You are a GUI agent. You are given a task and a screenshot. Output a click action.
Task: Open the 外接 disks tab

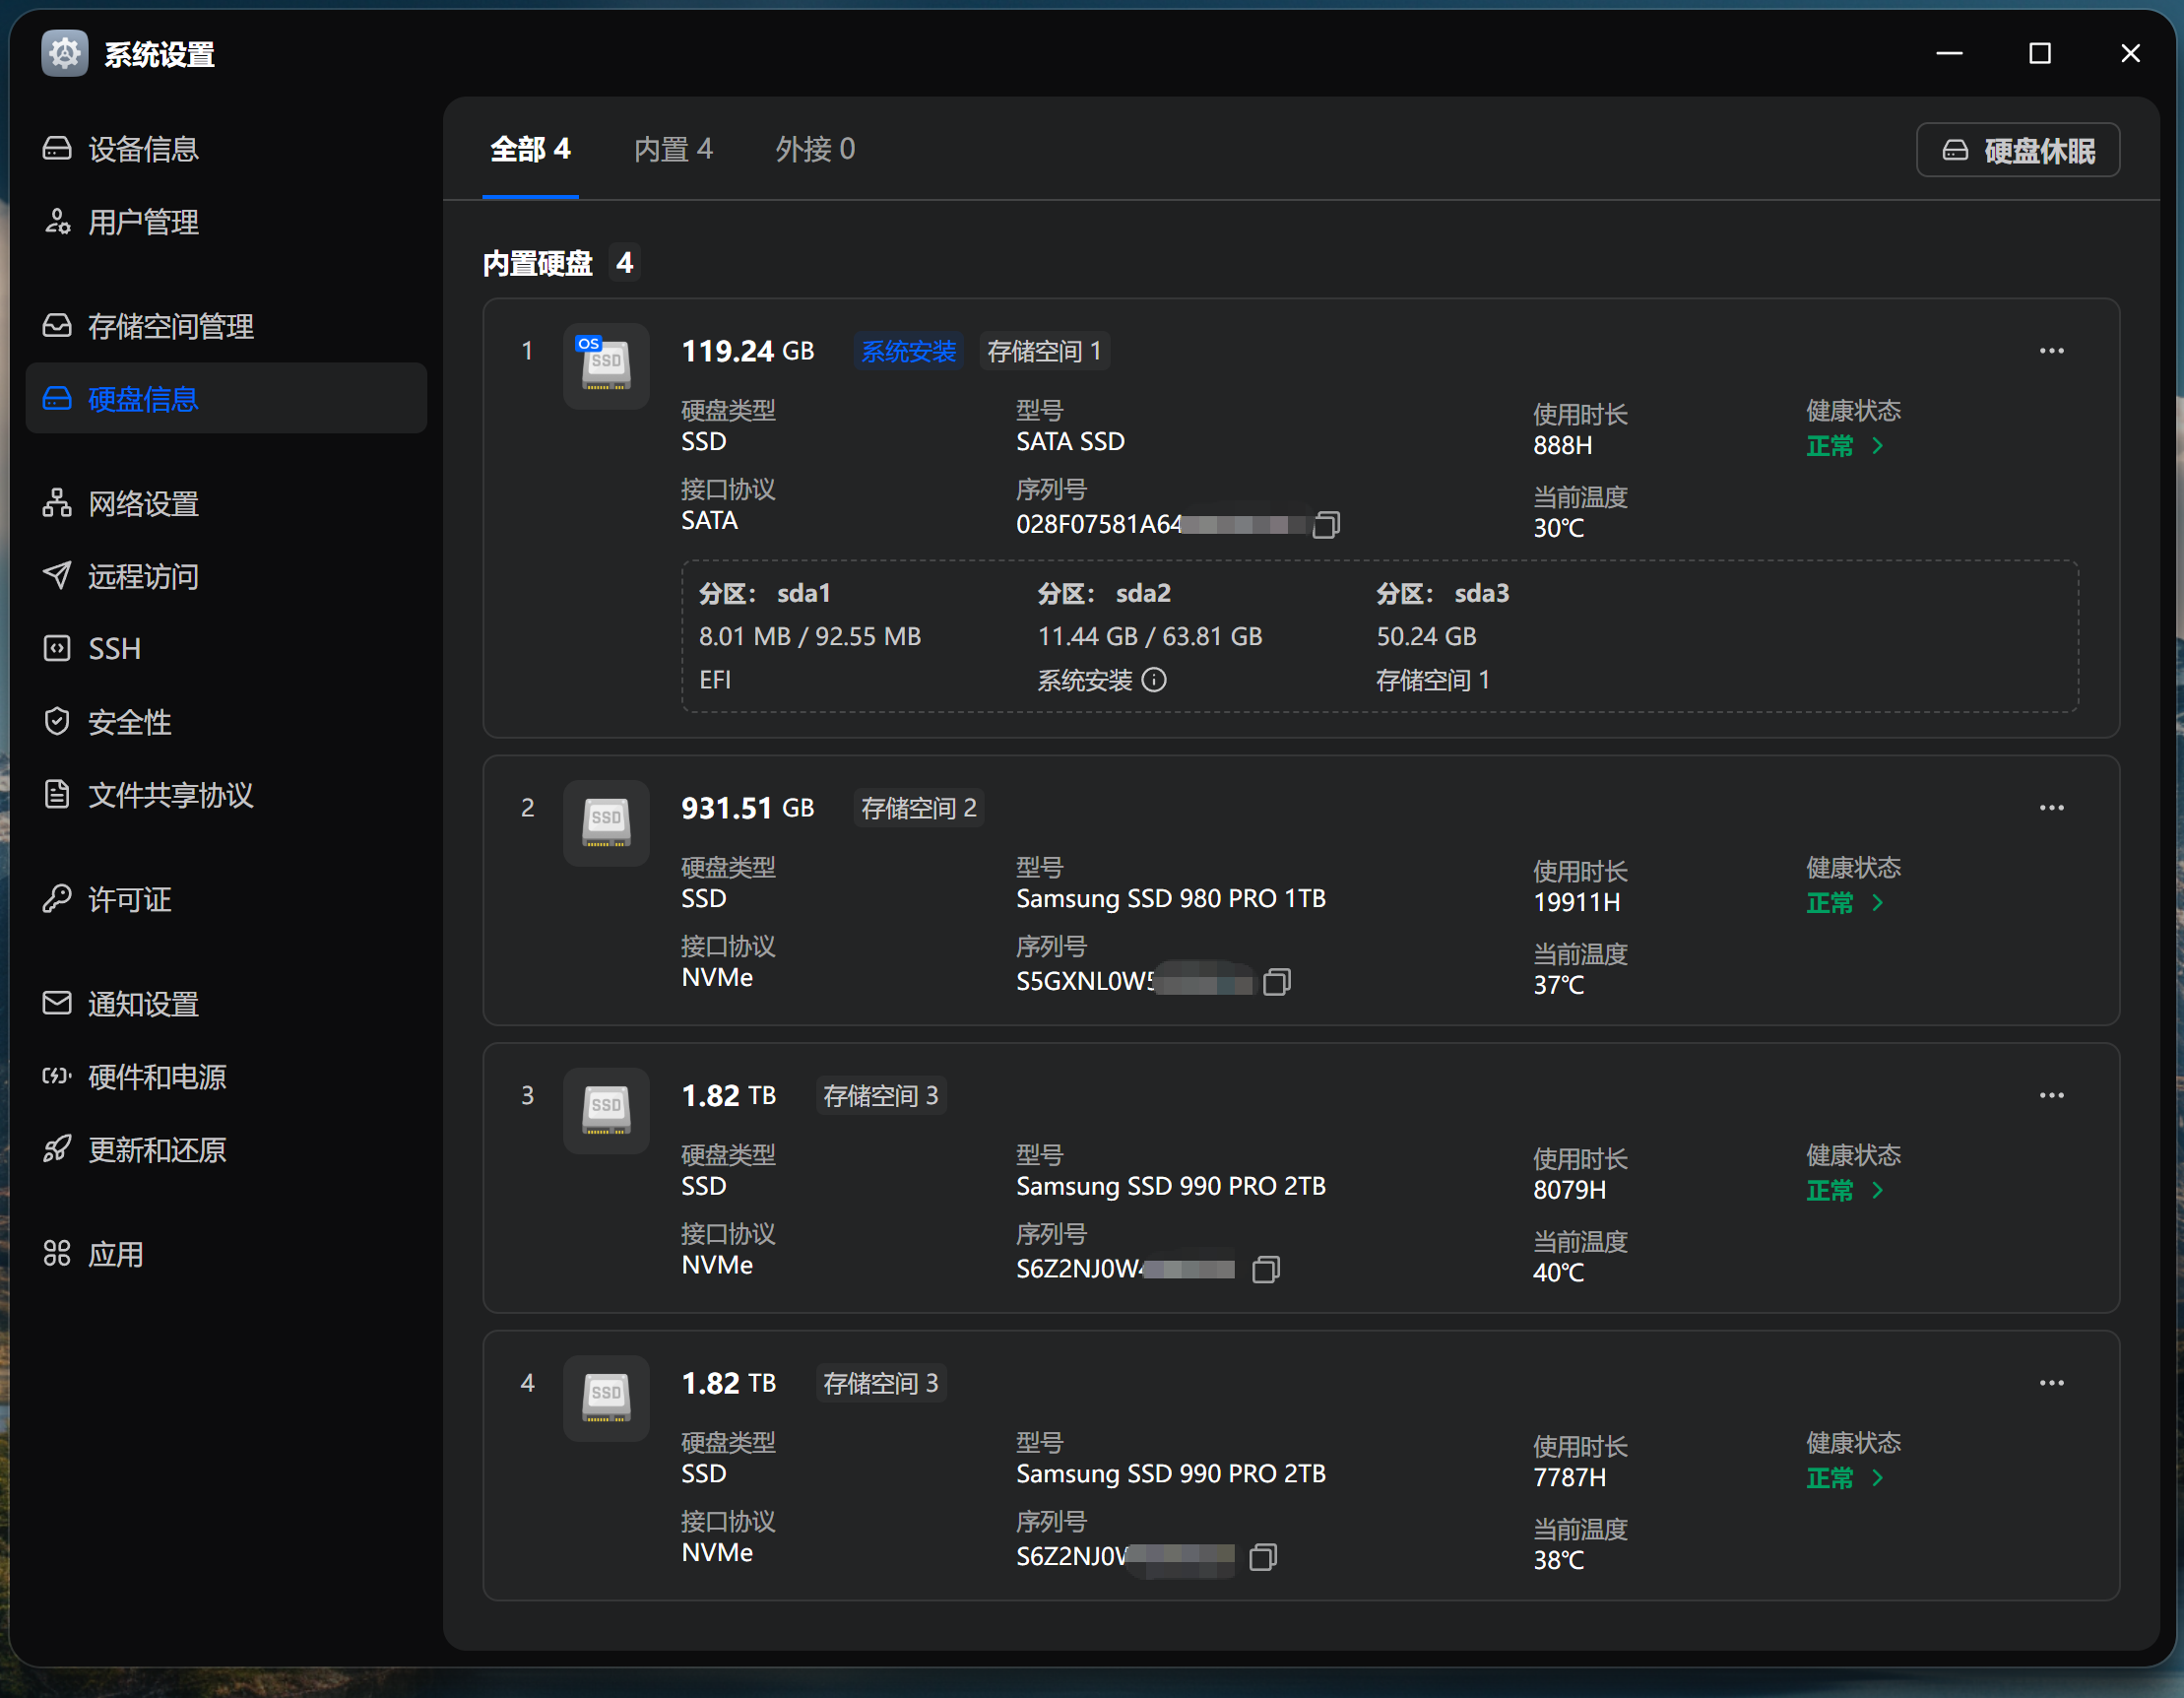(813, 148)
